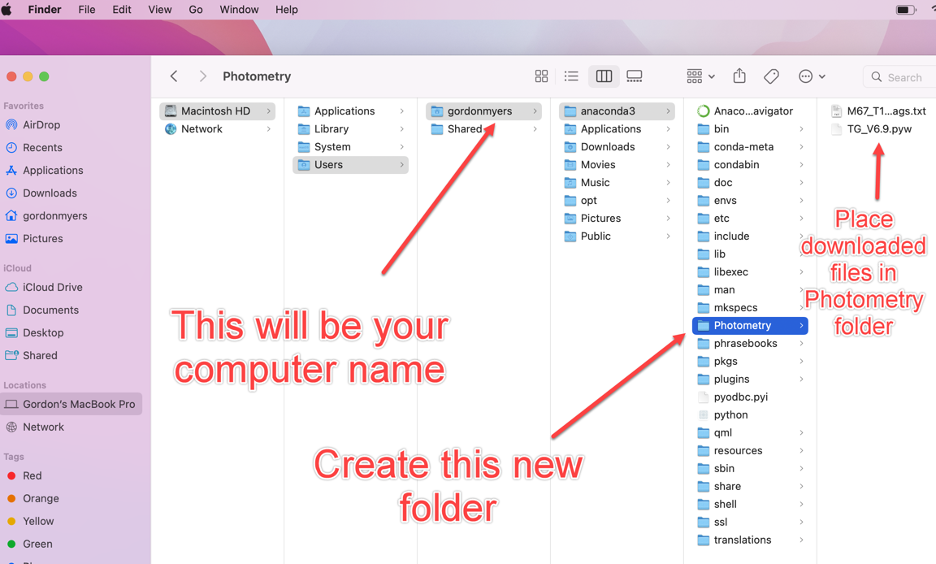
Task: Open AirDrop in the sidebar
Action: pos(41,125)
